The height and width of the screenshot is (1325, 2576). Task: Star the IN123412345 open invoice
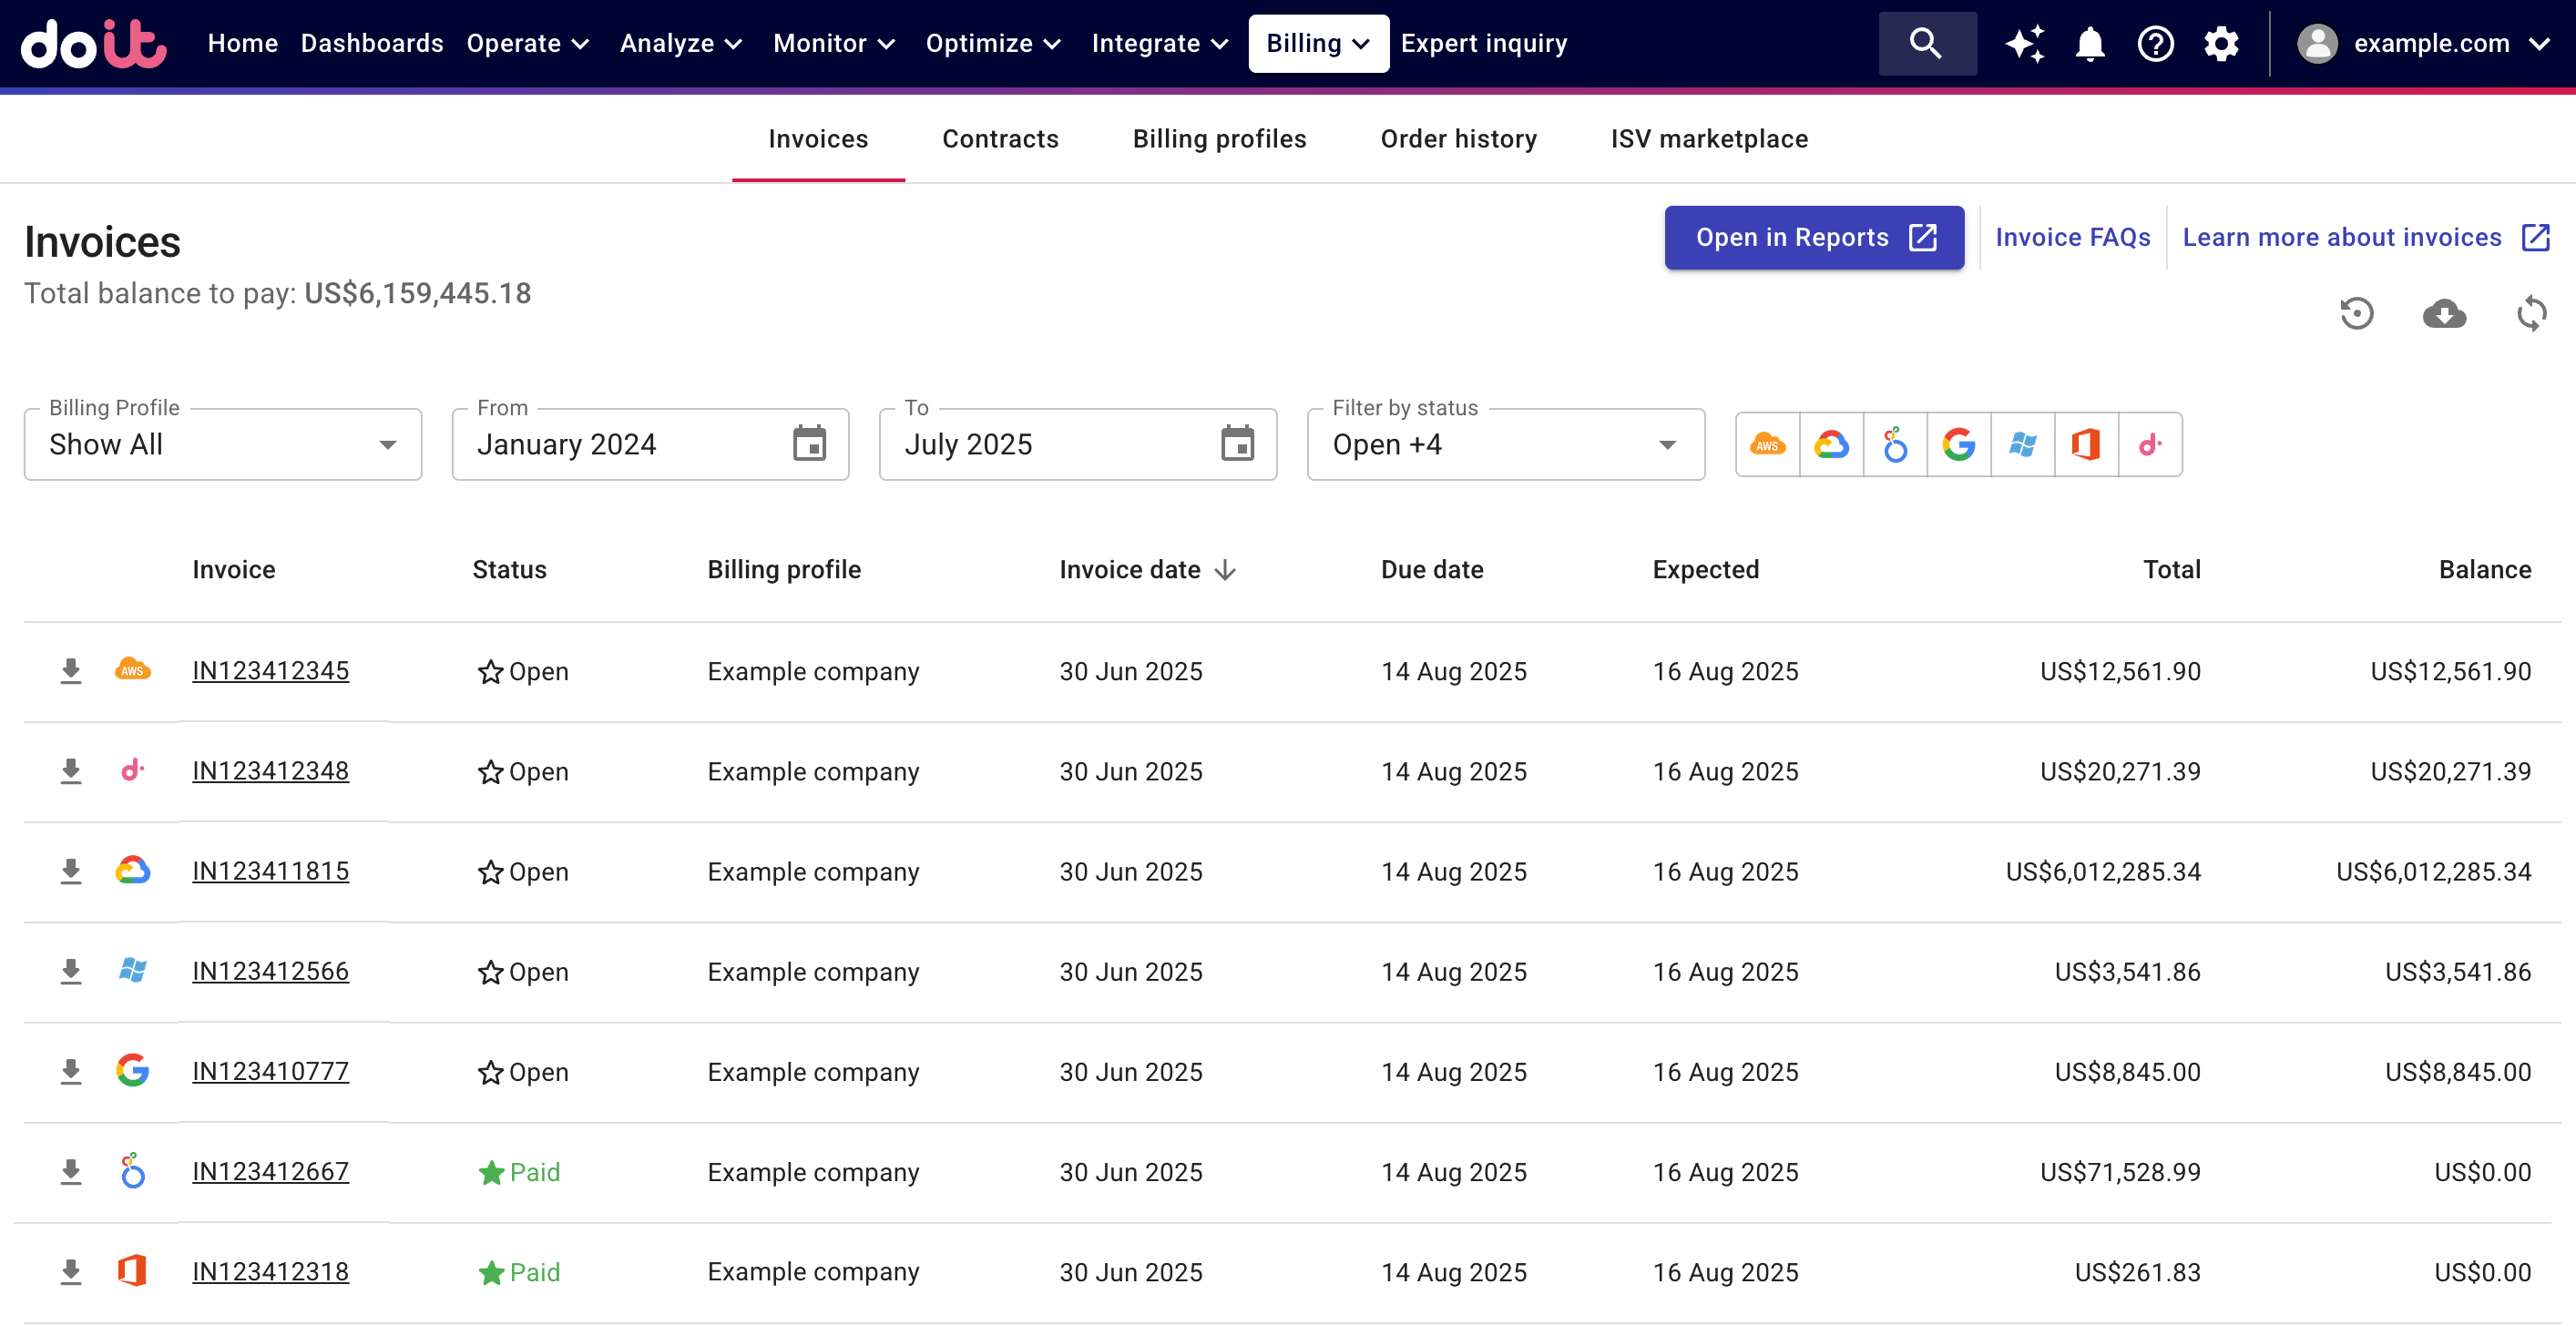coord(489,671)
